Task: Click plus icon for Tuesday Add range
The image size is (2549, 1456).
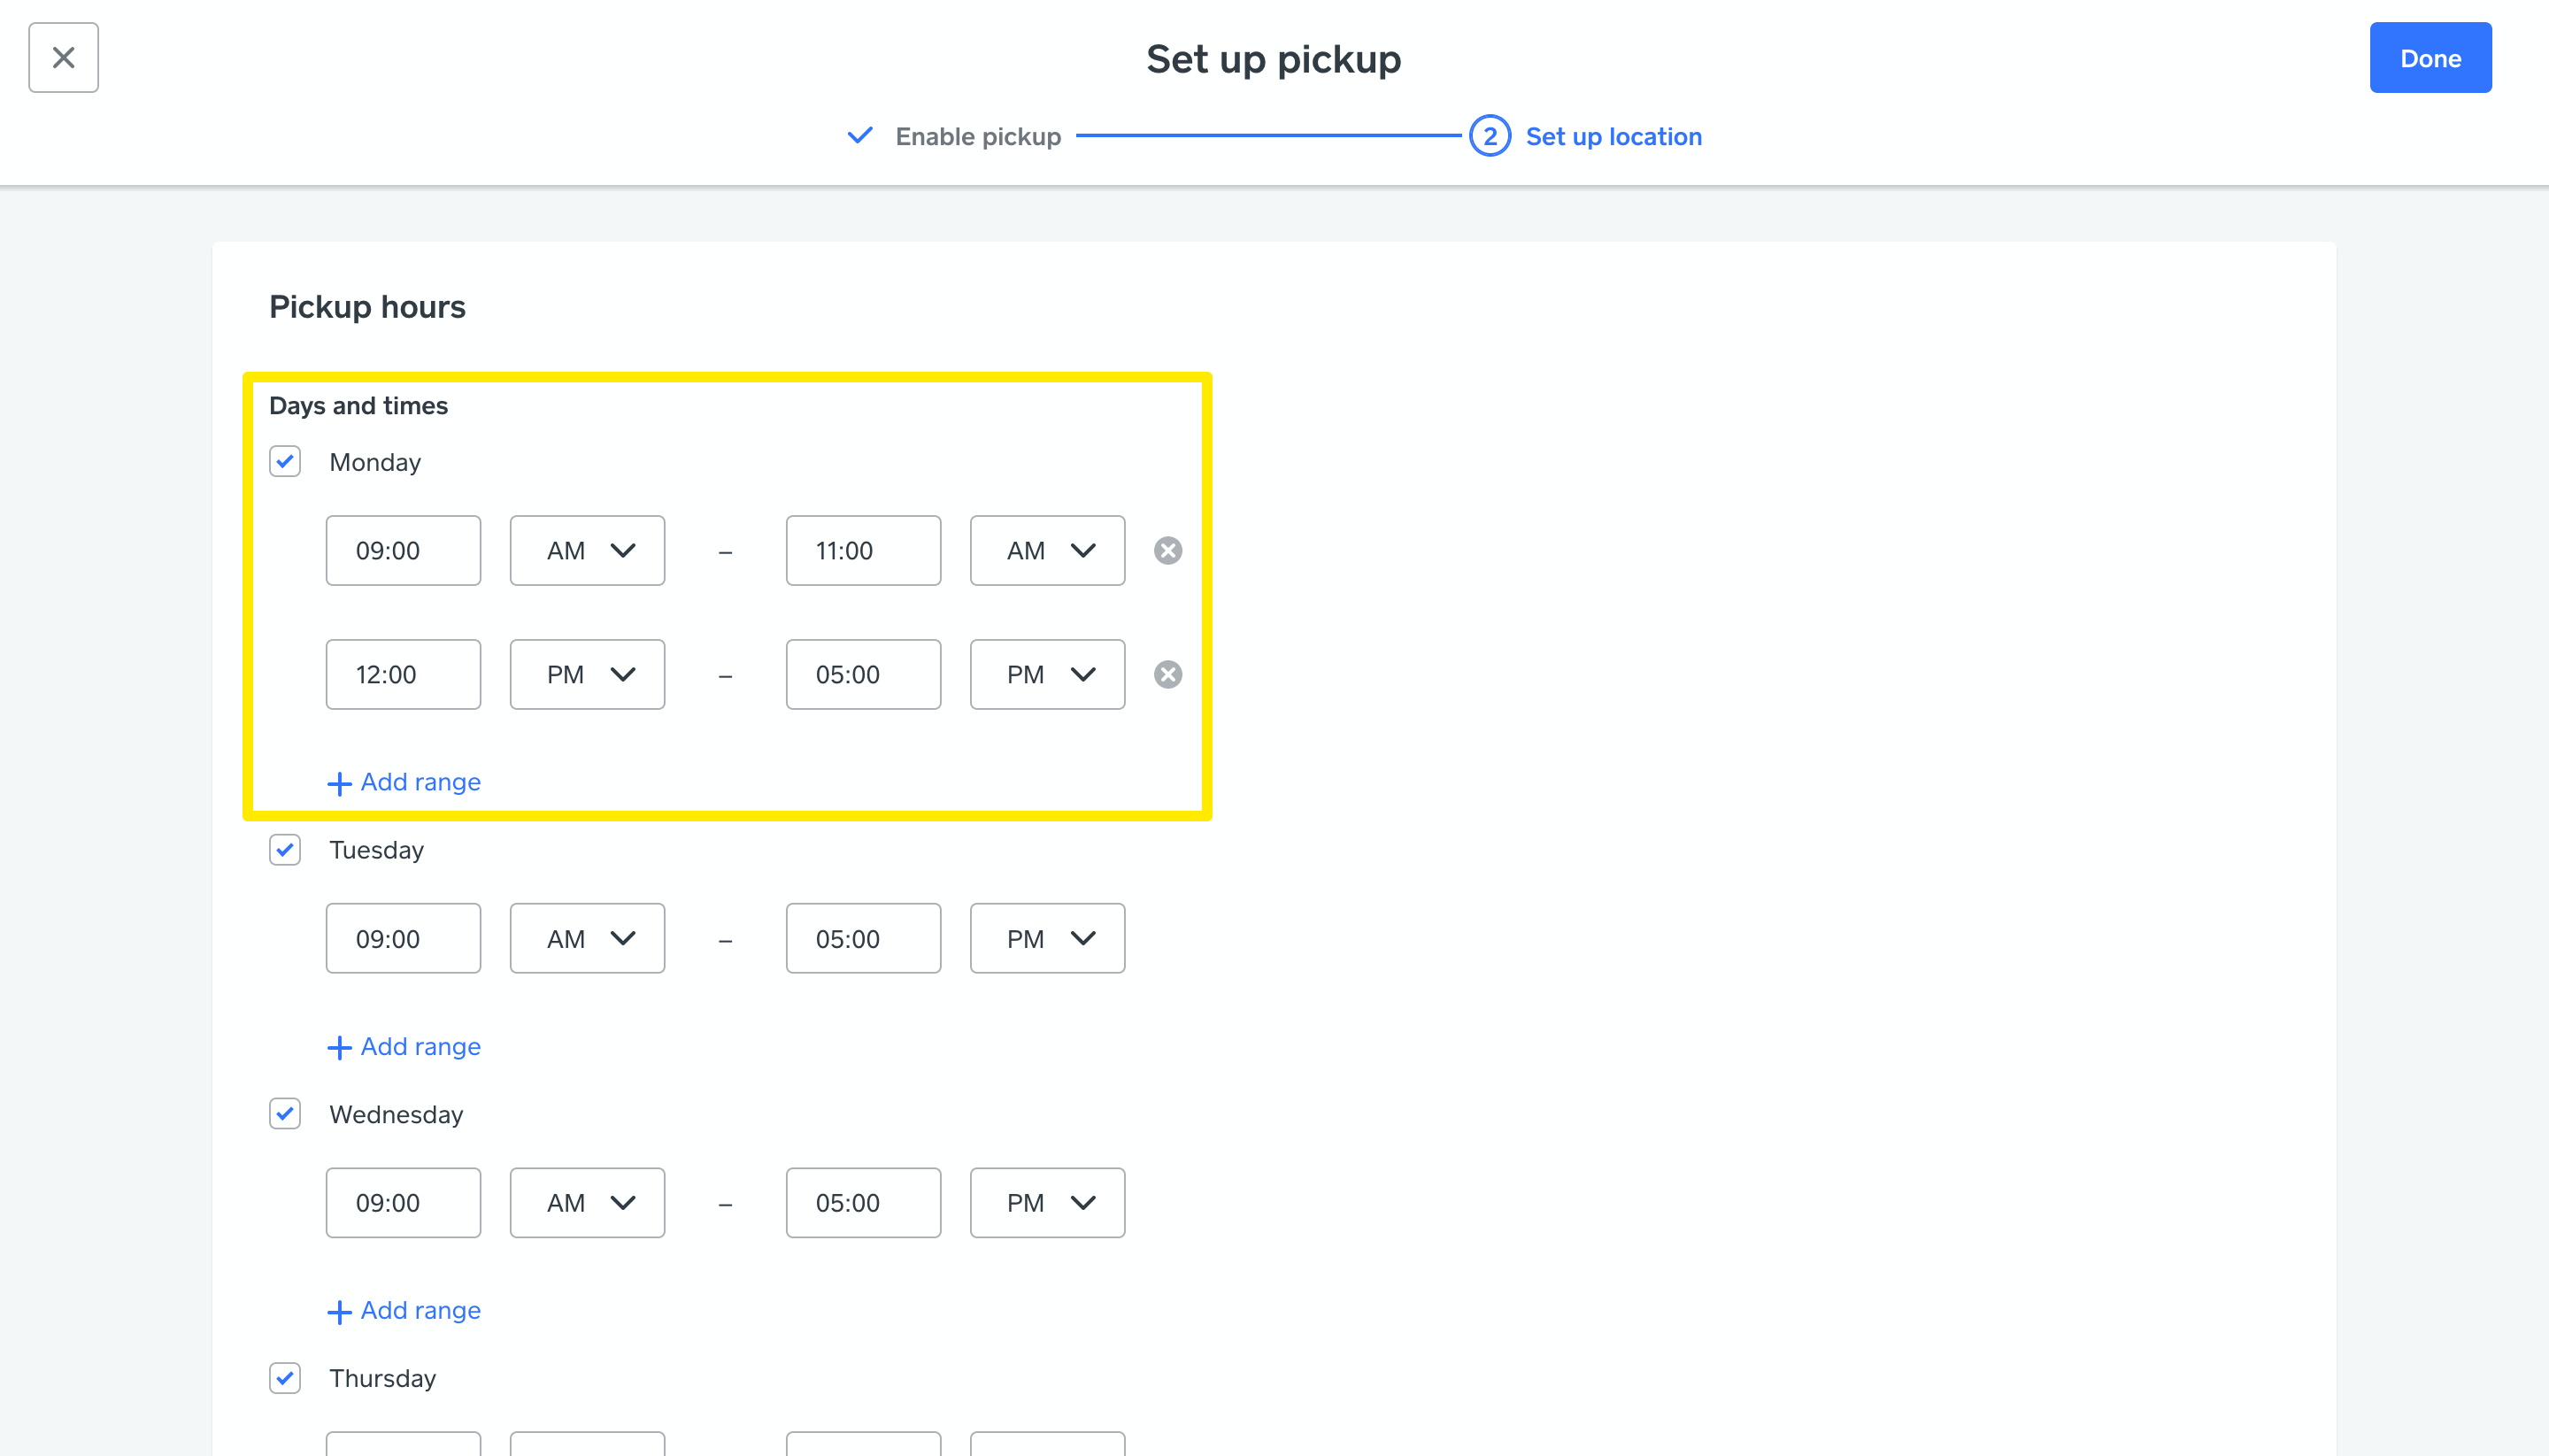Action: point(339,1047)
